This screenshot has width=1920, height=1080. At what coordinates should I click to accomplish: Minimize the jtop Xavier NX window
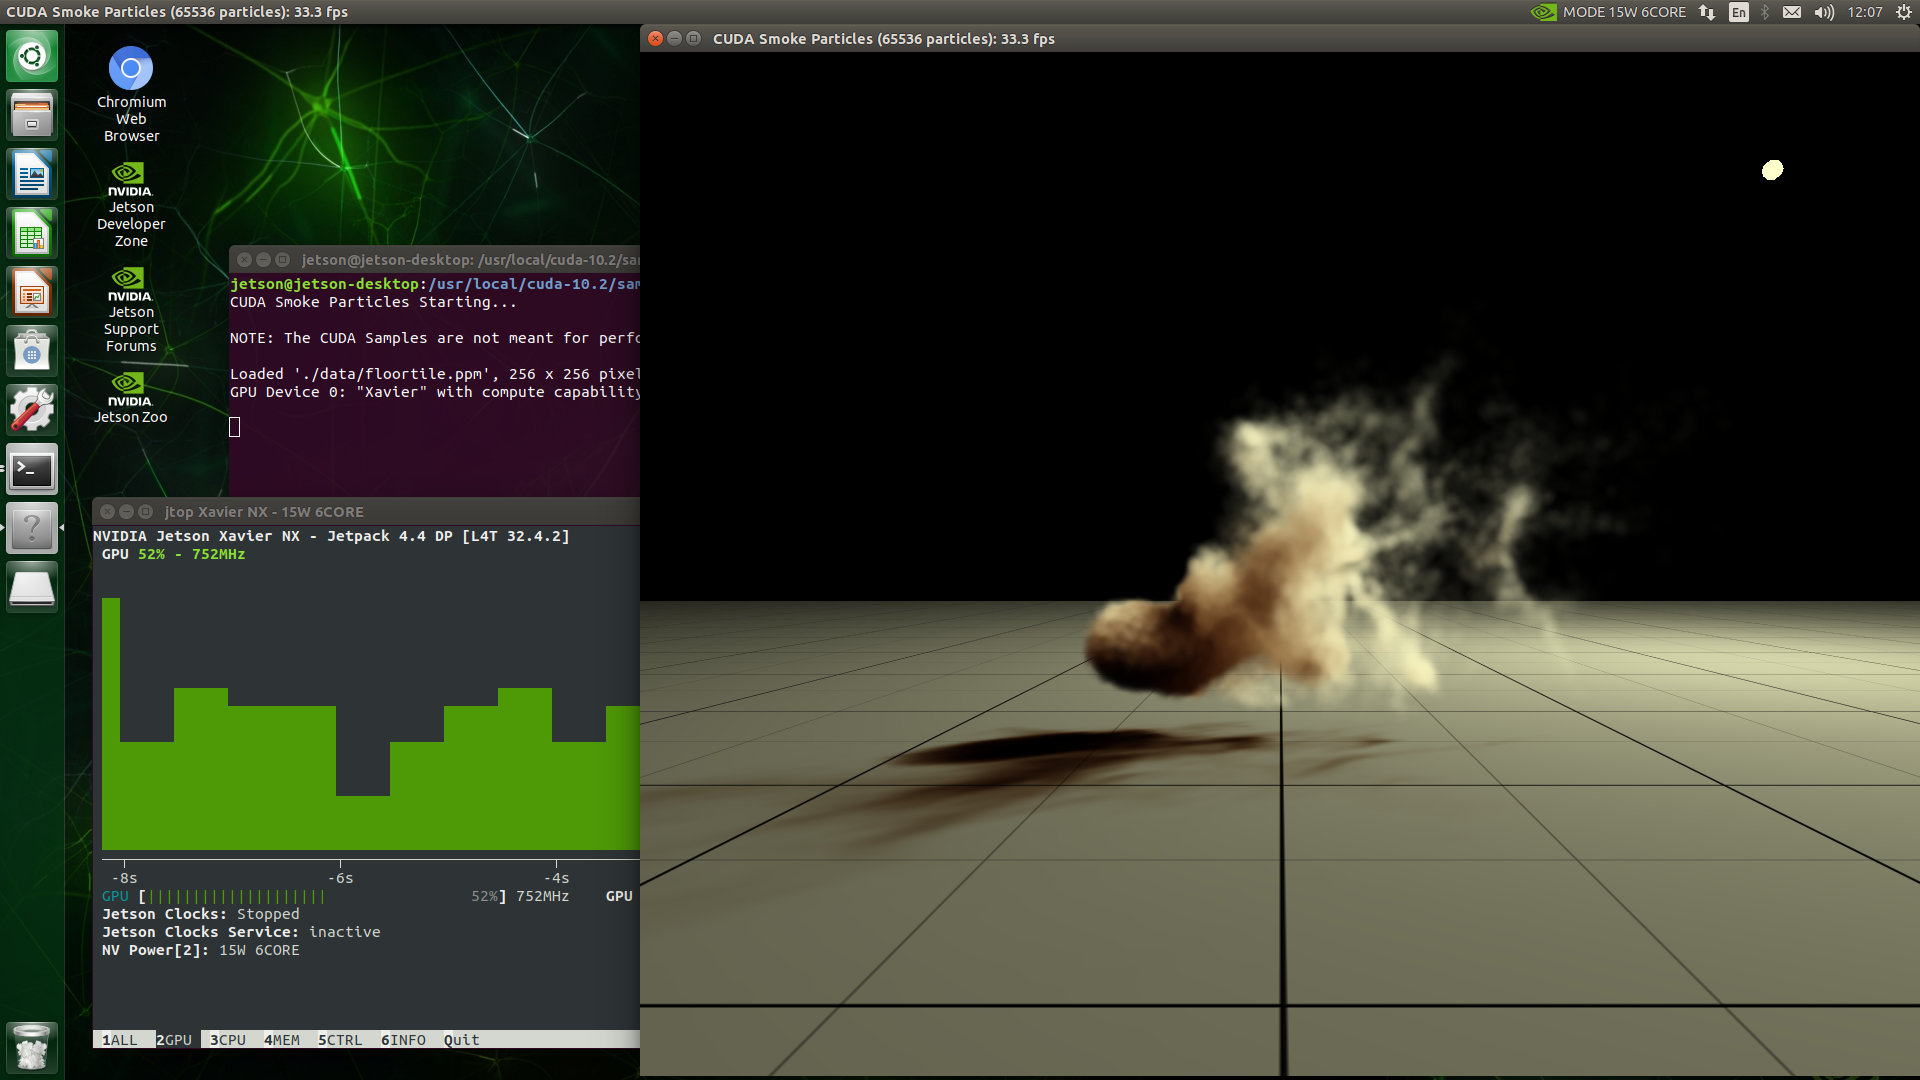[126, 511]
